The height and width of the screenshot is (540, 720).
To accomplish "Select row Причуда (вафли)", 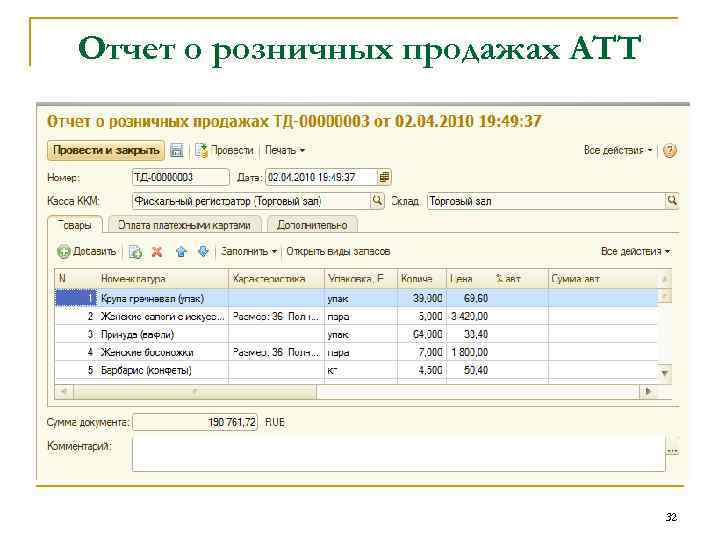I will (x=356, y=334).
